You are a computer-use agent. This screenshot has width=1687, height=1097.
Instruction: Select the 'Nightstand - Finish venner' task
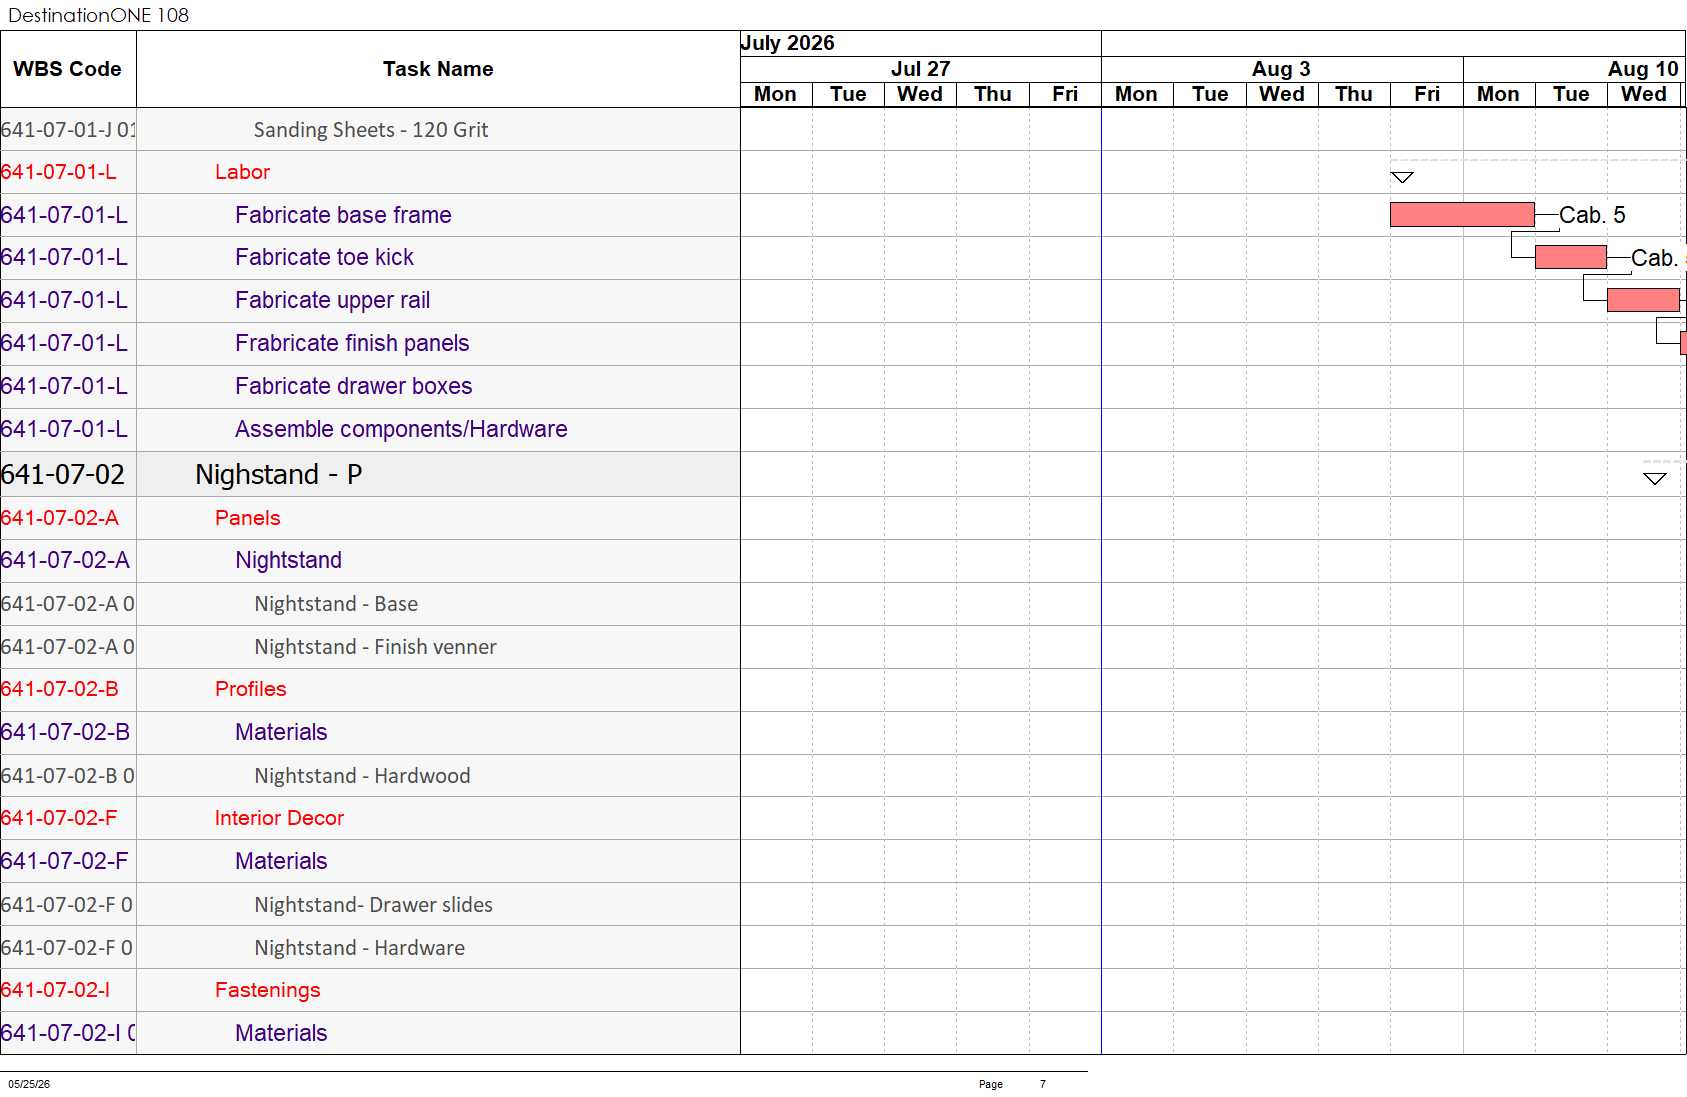[x=375, y=647]
